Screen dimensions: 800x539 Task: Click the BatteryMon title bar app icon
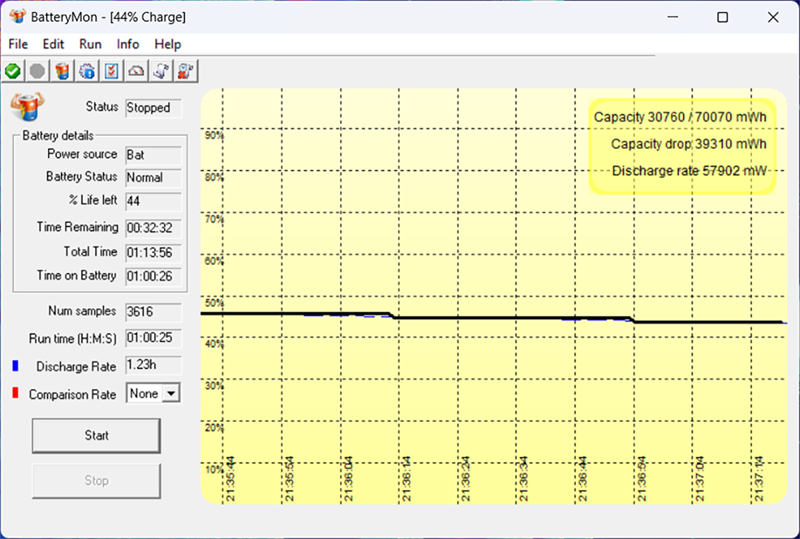(x=17, y=16)
